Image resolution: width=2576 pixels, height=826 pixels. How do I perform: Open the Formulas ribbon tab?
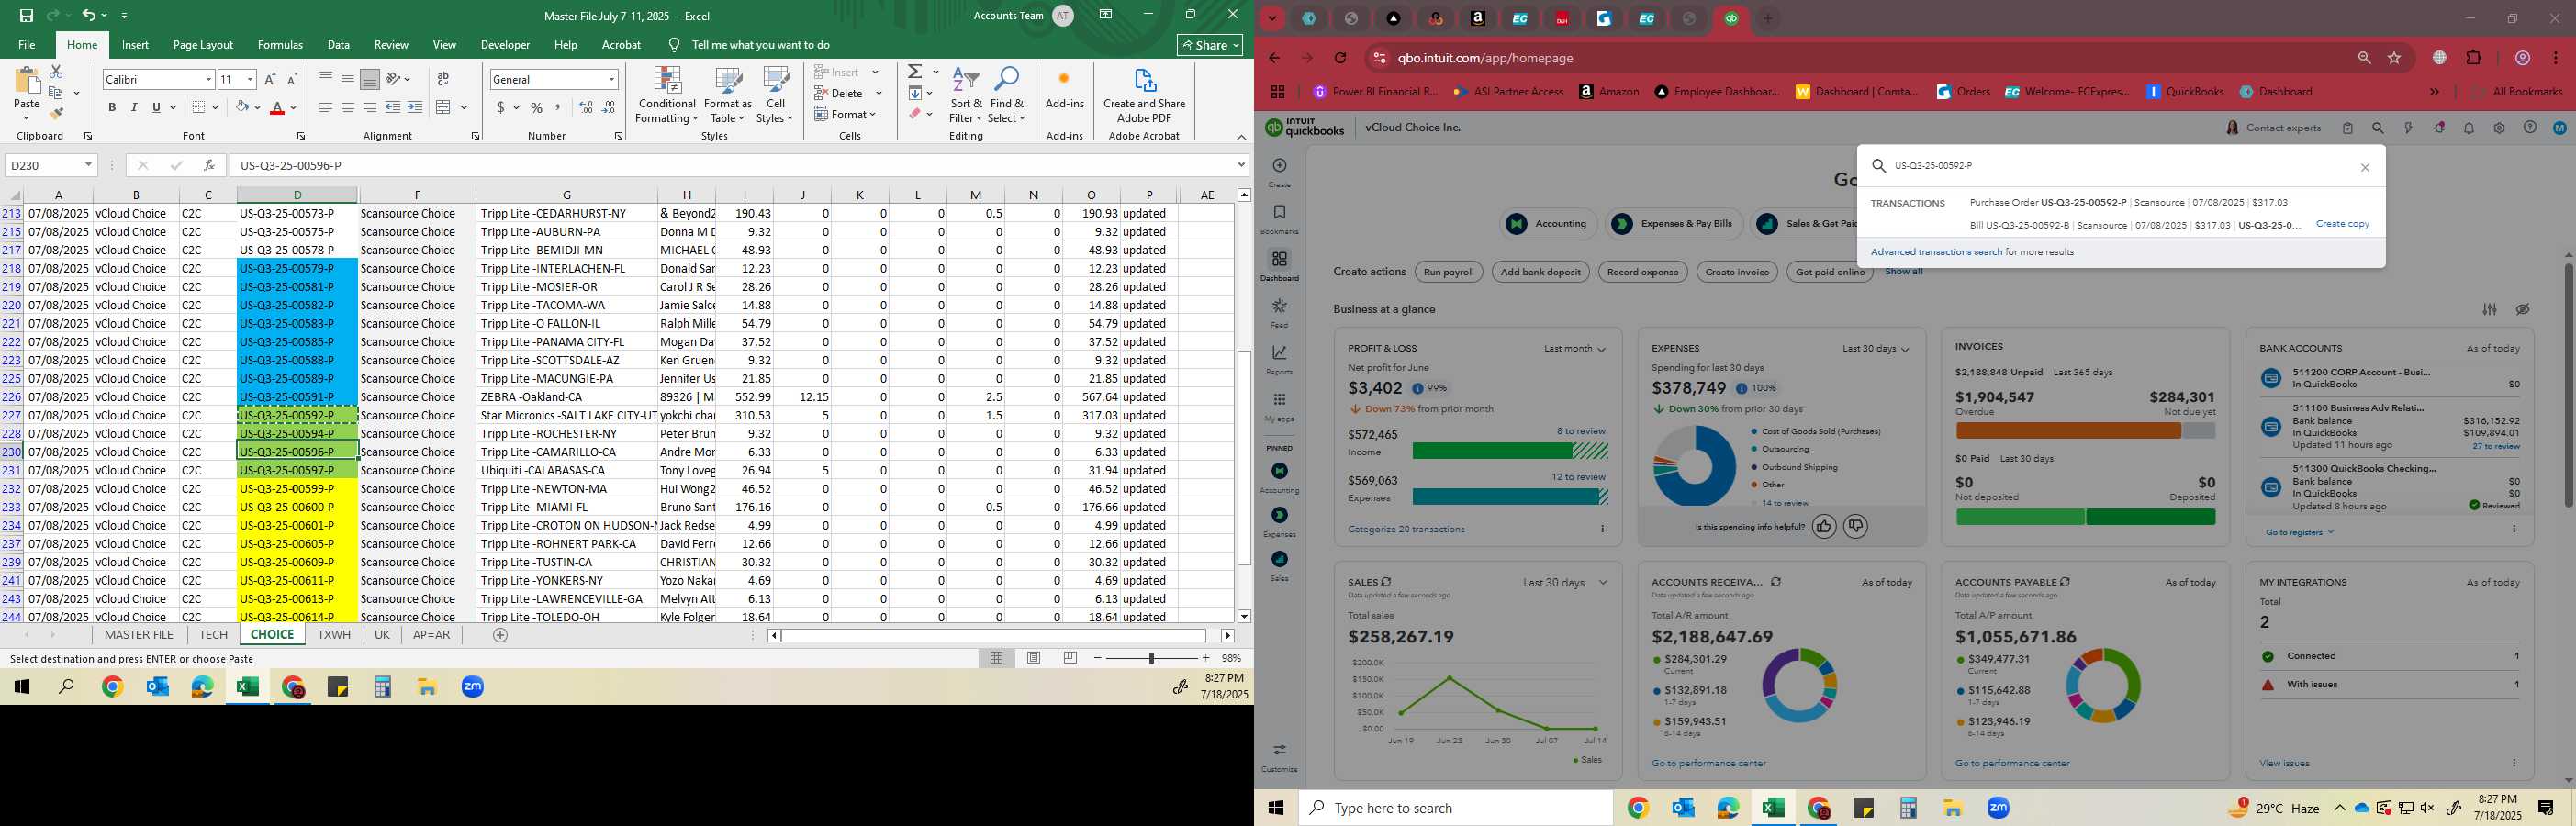tap(280, 45)
